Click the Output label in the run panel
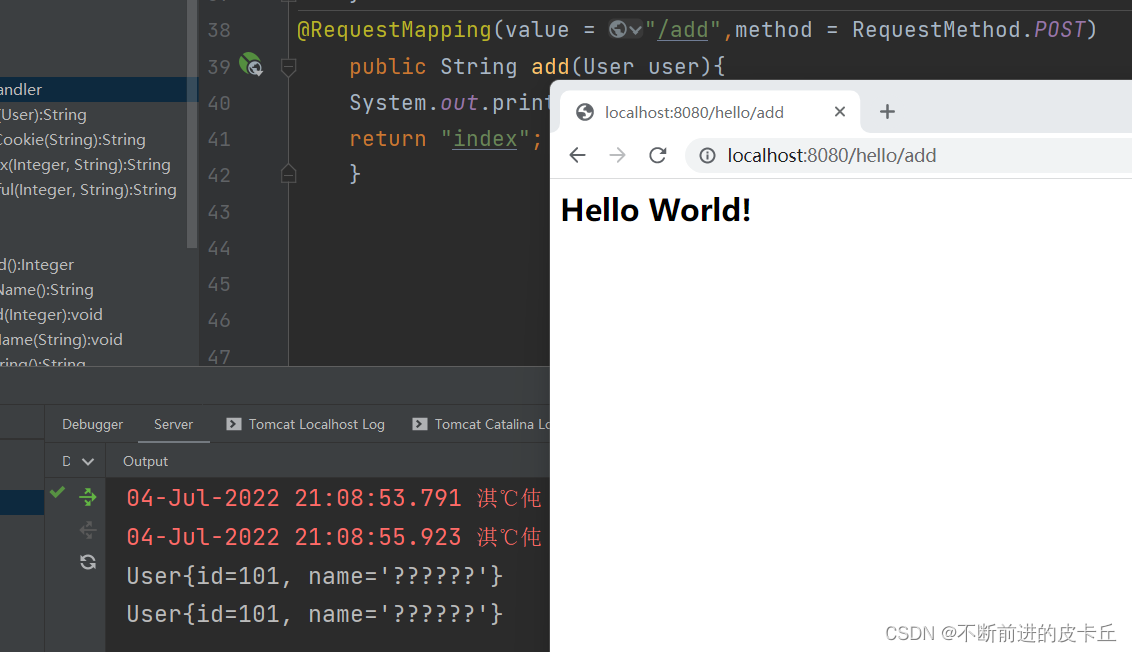 [x=145, y=461]
